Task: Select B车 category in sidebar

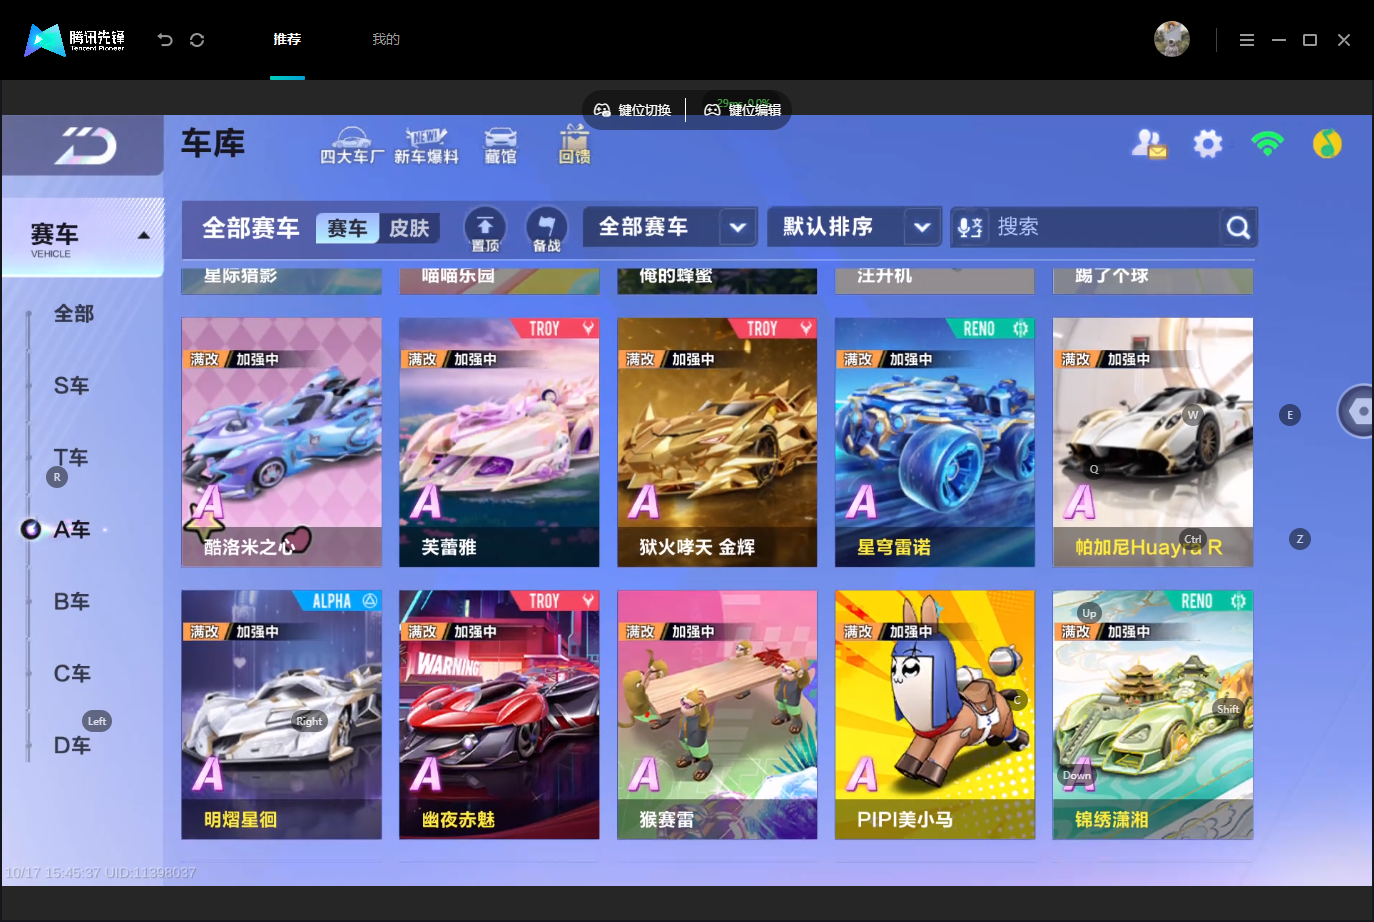Action: point(72,602)
